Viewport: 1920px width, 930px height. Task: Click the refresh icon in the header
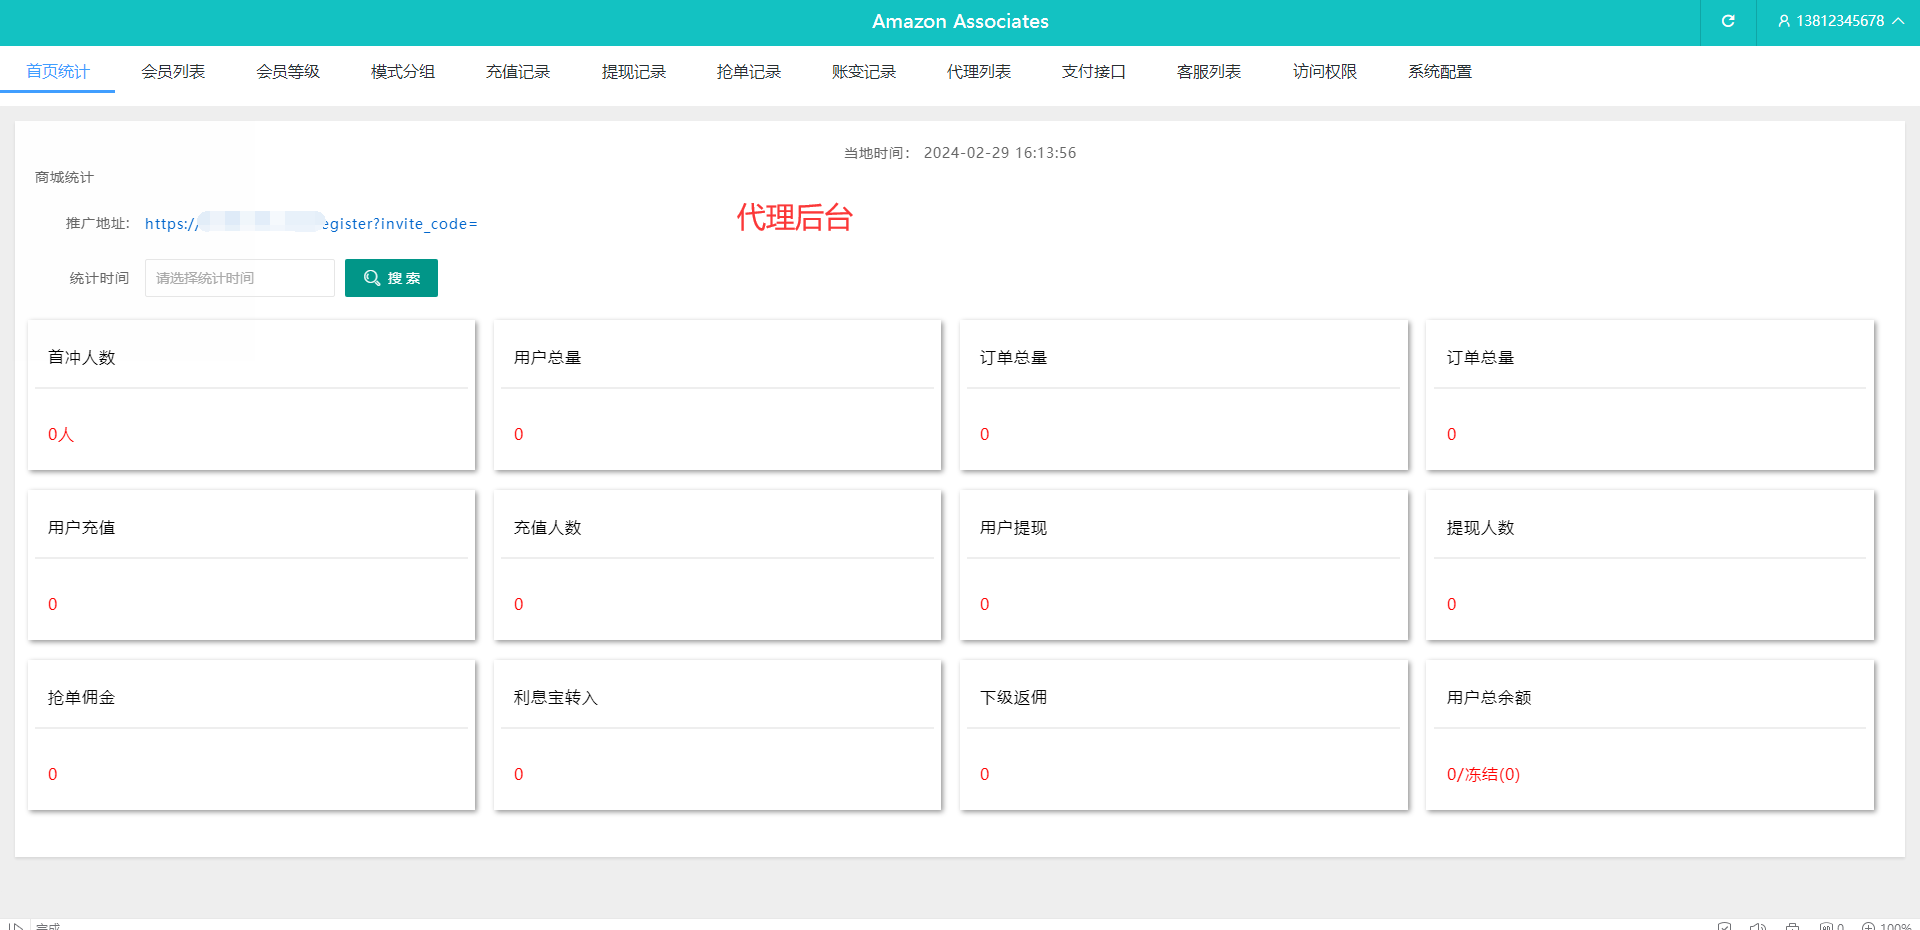point(1727,21)
